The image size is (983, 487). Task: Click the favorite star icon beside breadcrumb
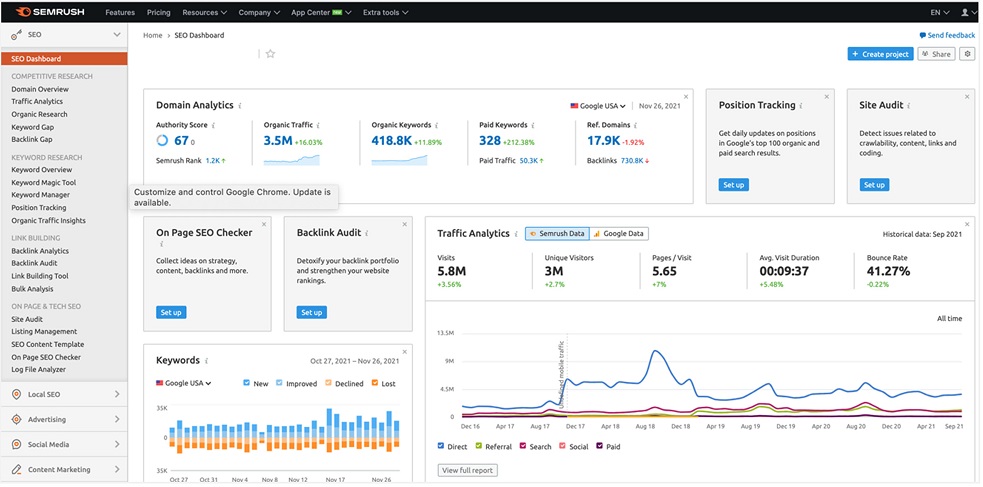coord(270,54)
